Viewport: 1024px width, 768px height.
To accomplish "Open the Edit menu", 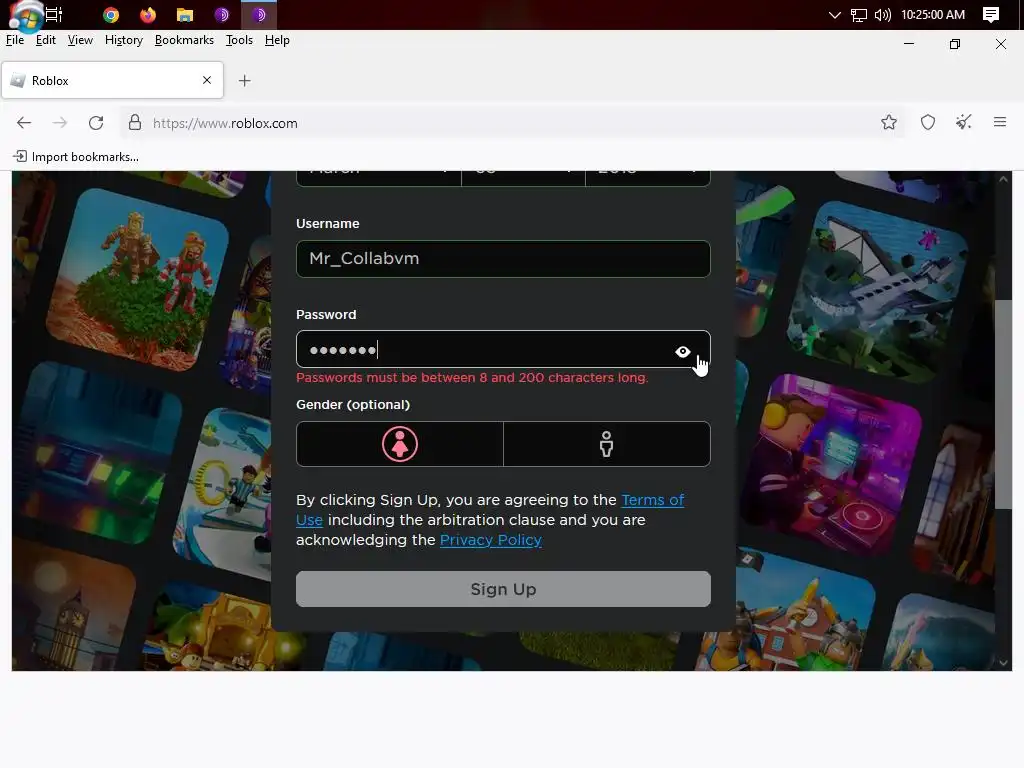I will coord(46,40).
